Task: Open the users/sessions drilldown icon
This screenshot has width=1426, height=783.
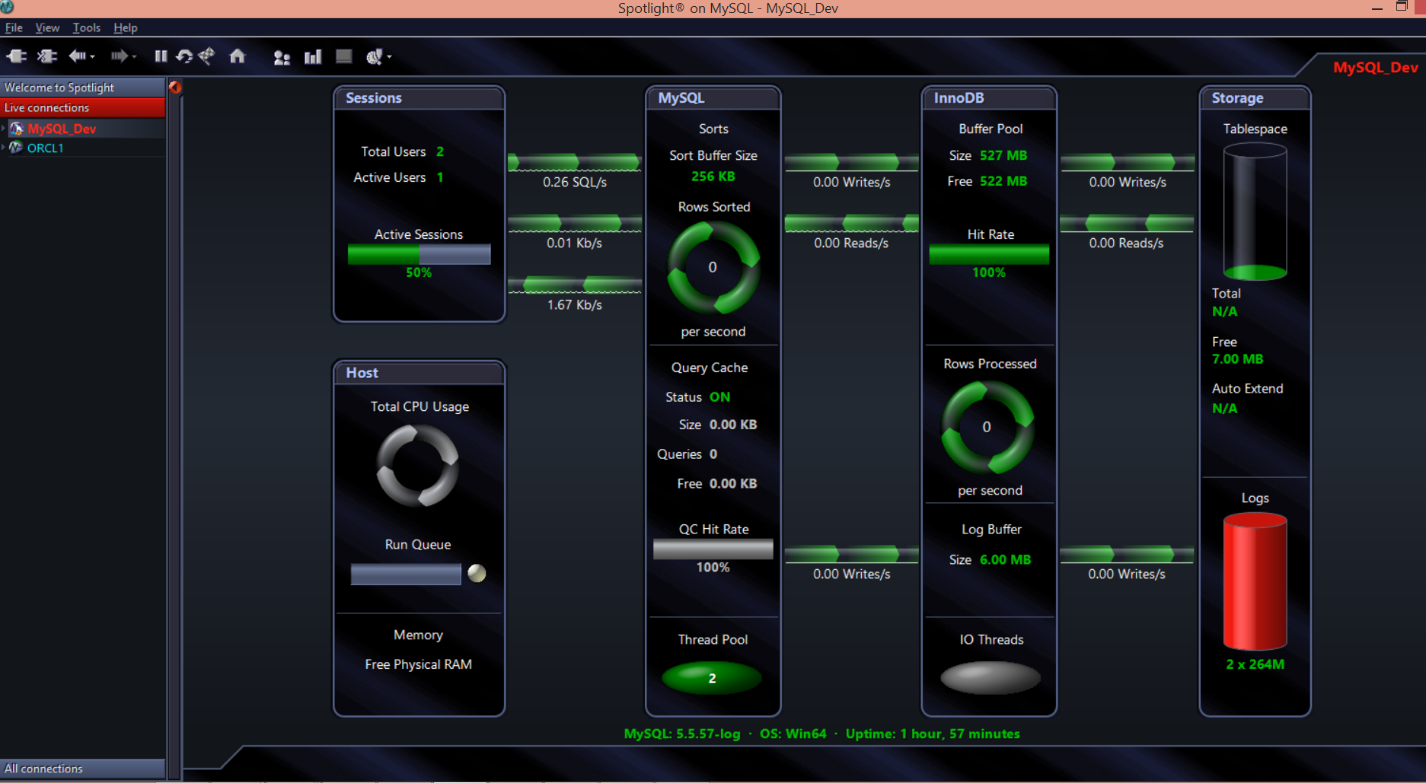Action: (x=282, y=58)
